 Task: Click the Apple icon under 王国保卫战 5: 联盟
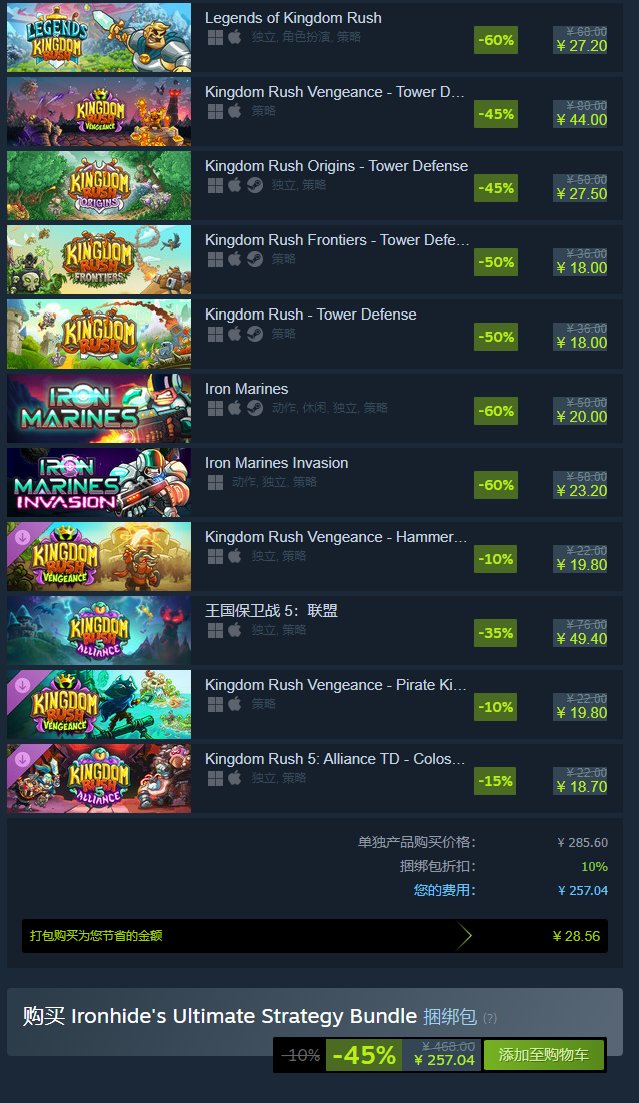point(235,630)
